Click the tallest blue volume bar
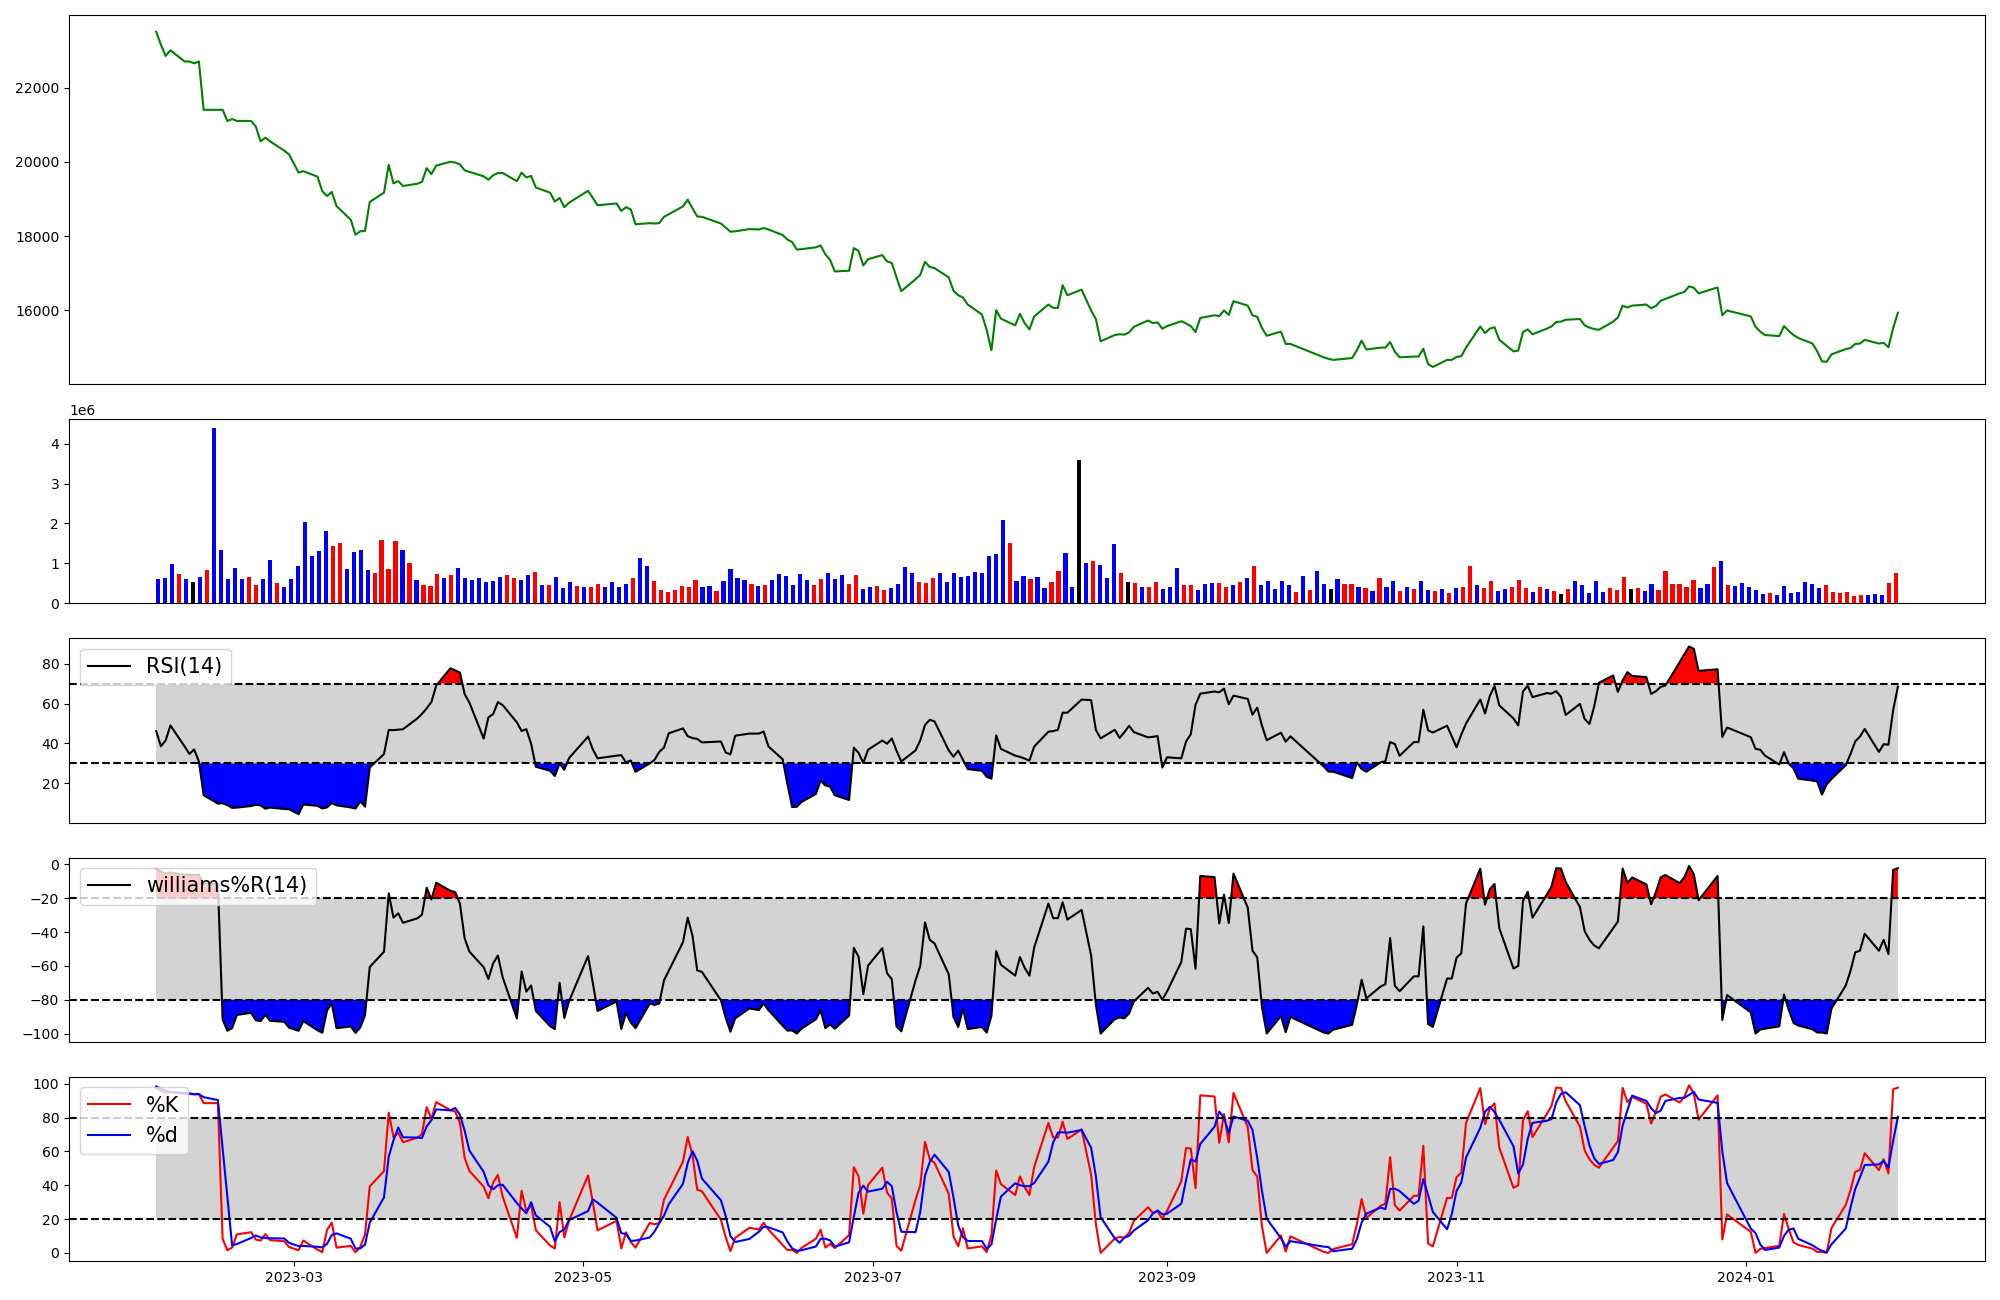The width and height of the screenshot is (2000, 1300). click(214, 515)
